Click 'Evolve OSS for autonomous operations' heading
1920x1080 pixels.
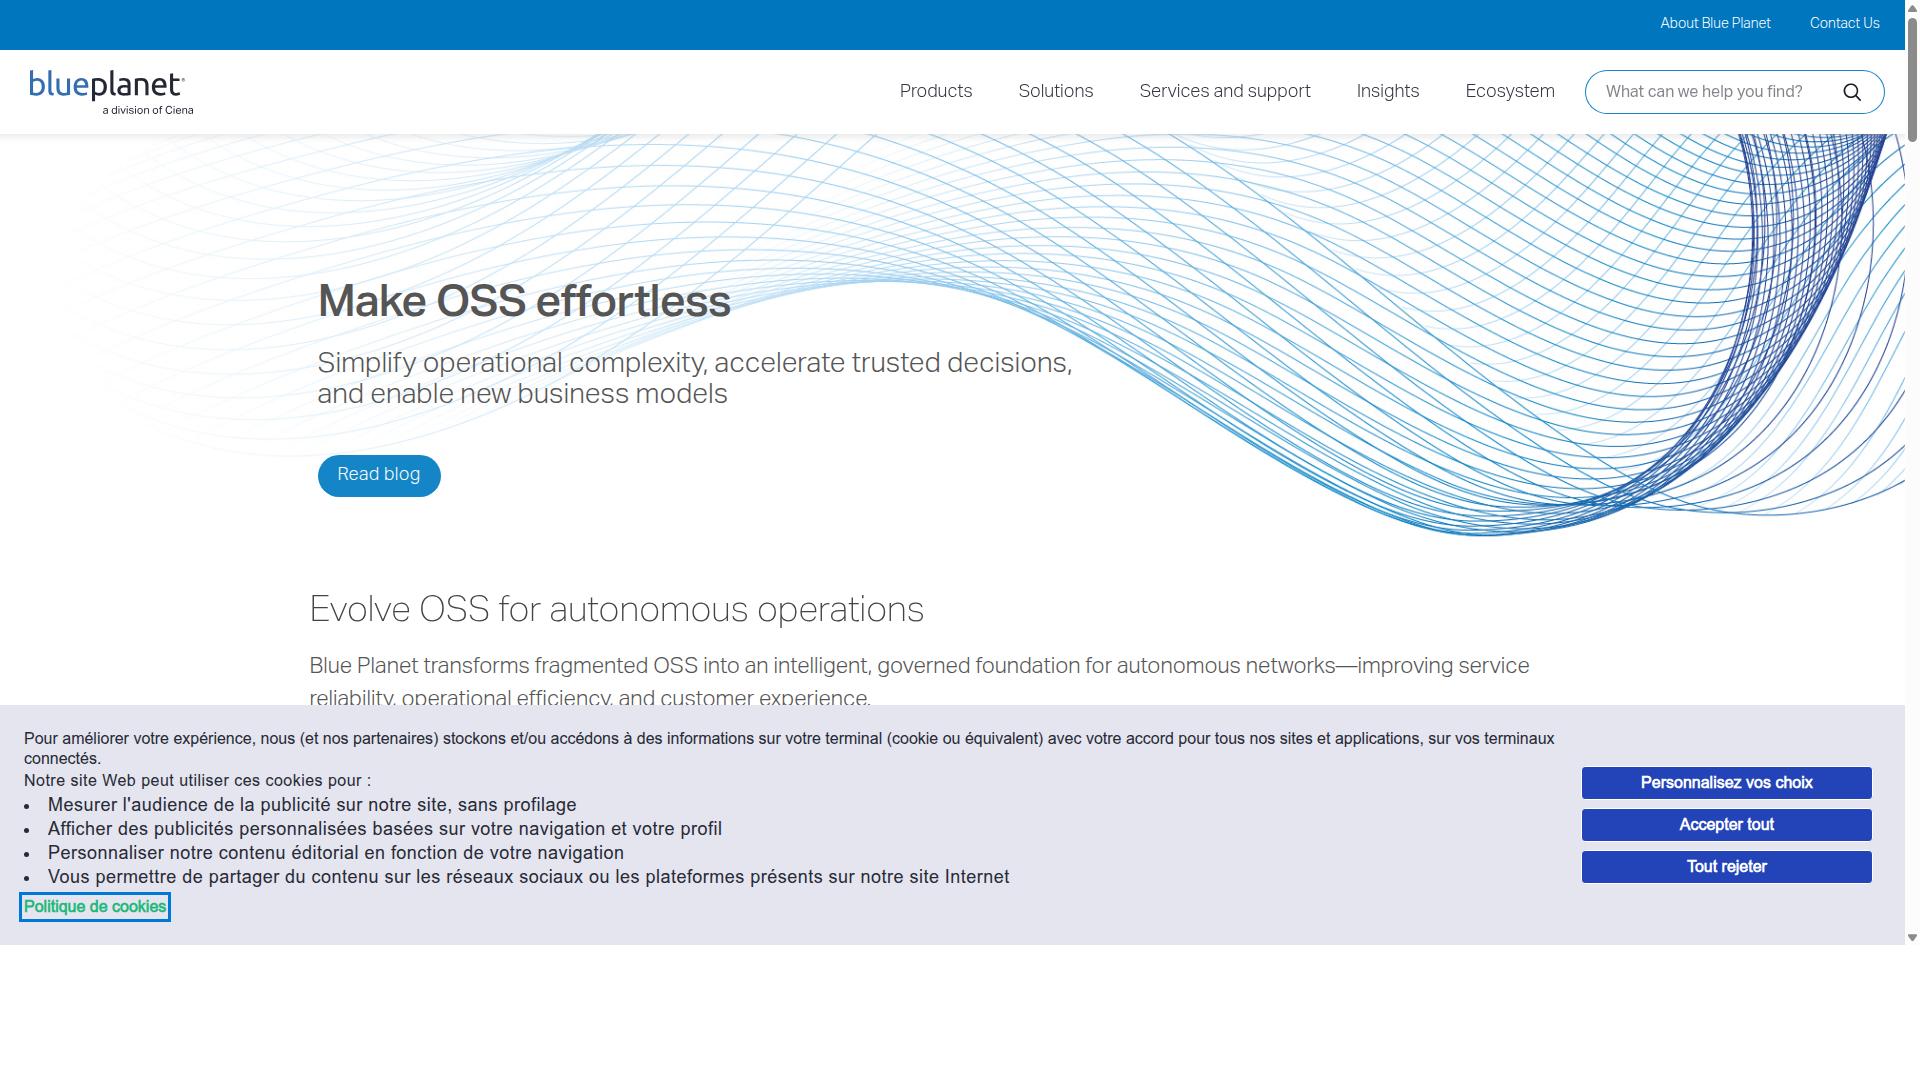616,610
